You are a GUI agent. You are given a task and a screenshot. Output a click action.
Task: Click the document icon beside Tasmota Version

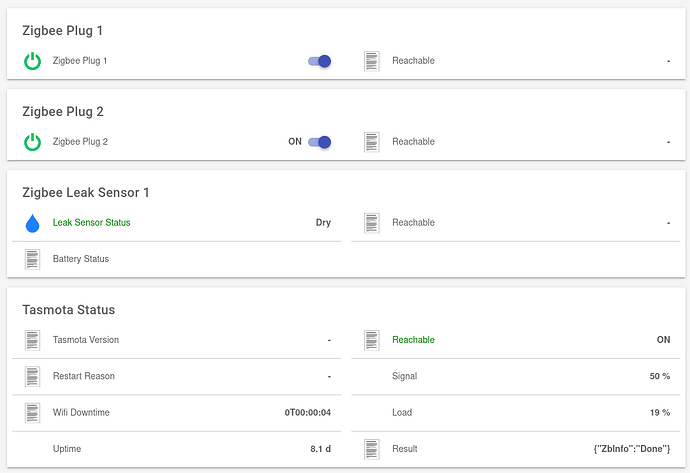32,340
